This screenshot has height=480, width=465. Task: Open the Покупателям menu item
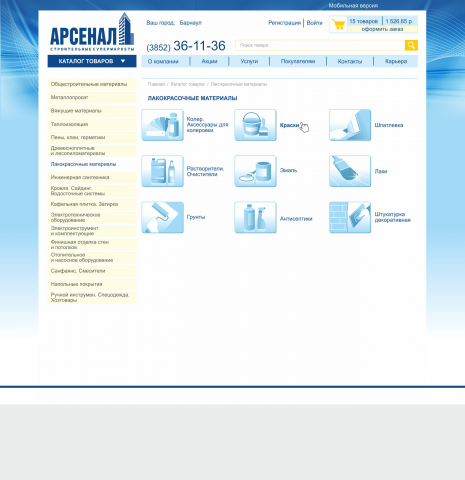click(x=298, y=61)
